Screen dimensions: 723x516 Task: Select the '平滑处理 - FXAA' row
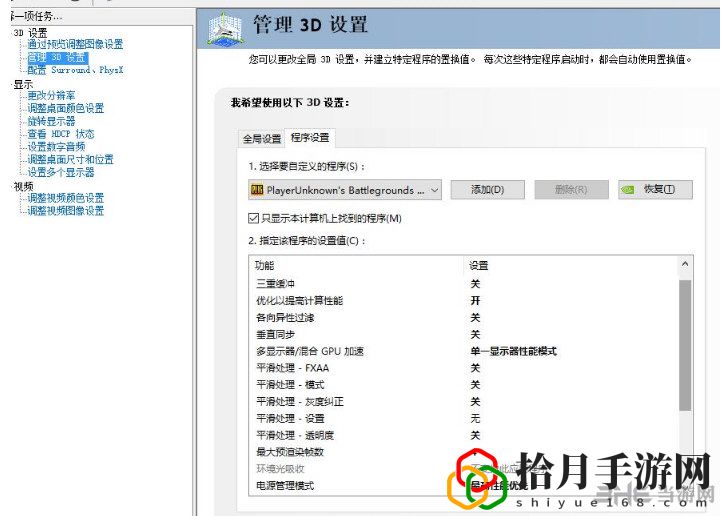(463, 368)
